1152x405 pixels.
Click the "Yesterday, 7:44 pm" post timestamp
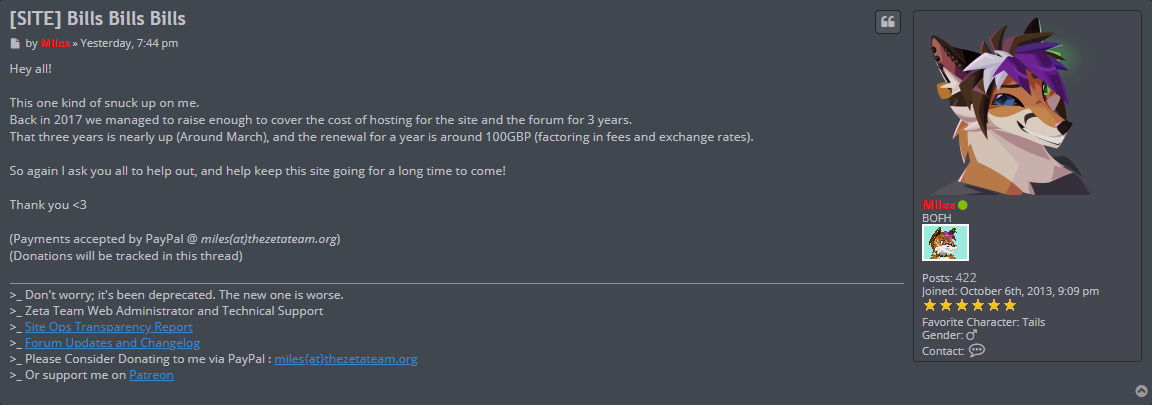pyautogui.click(x=129, y=44)
